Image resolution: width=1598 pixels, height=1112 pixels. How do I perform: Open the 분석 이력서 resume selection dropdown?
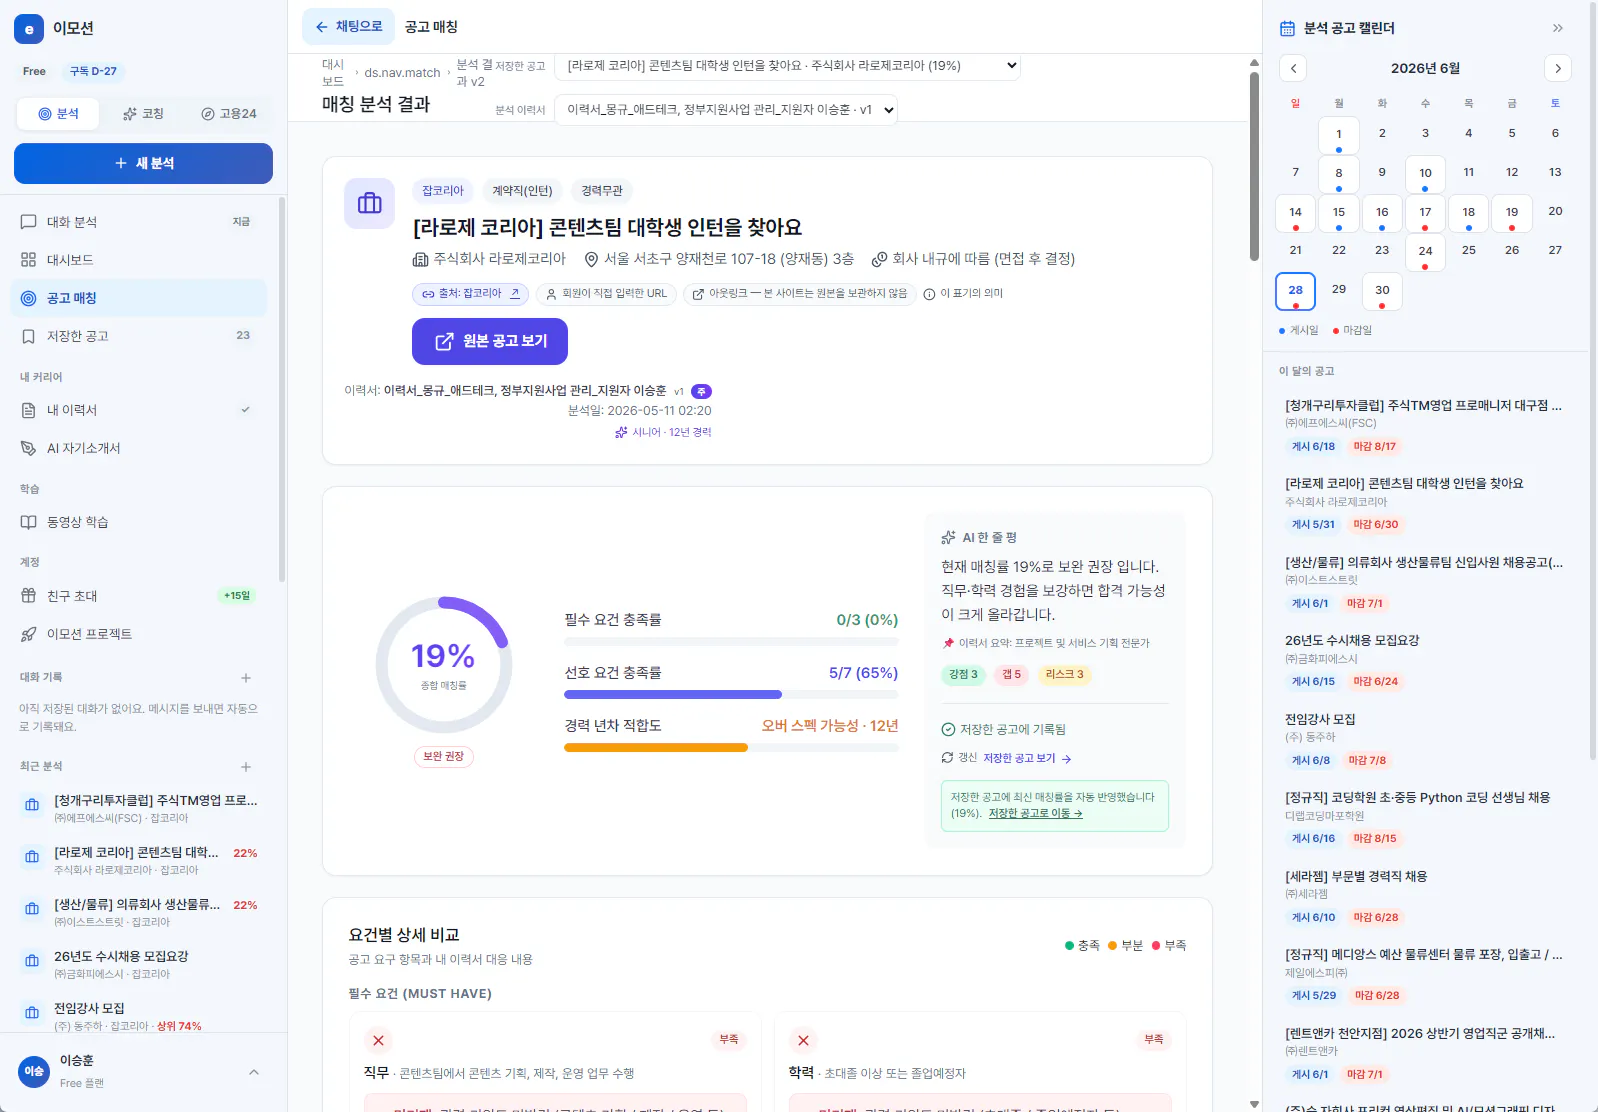point(726,110)
